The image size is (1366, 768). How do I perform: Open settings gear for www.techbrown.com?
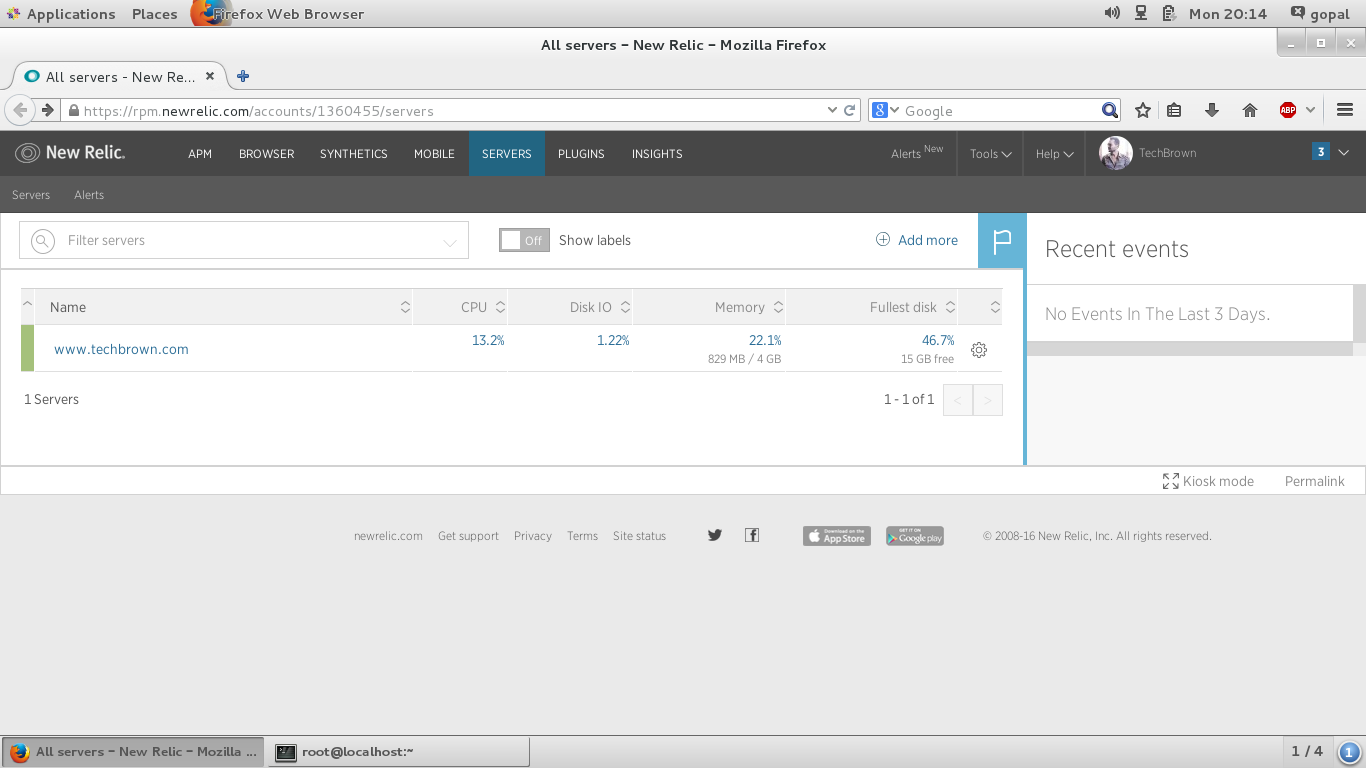point(979,350)
